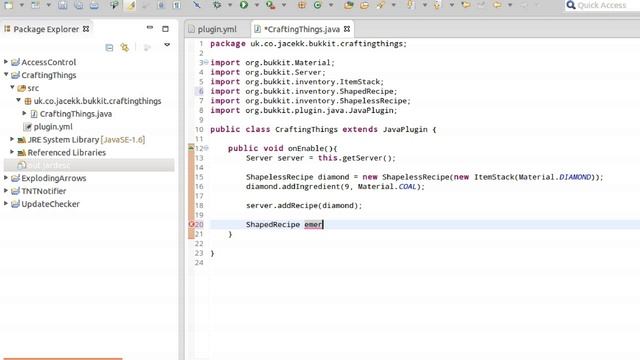The height and width of the screenshot is (360, 640).
Task: Open the External Tools dropdown arrow
Action: pos(284,5)
